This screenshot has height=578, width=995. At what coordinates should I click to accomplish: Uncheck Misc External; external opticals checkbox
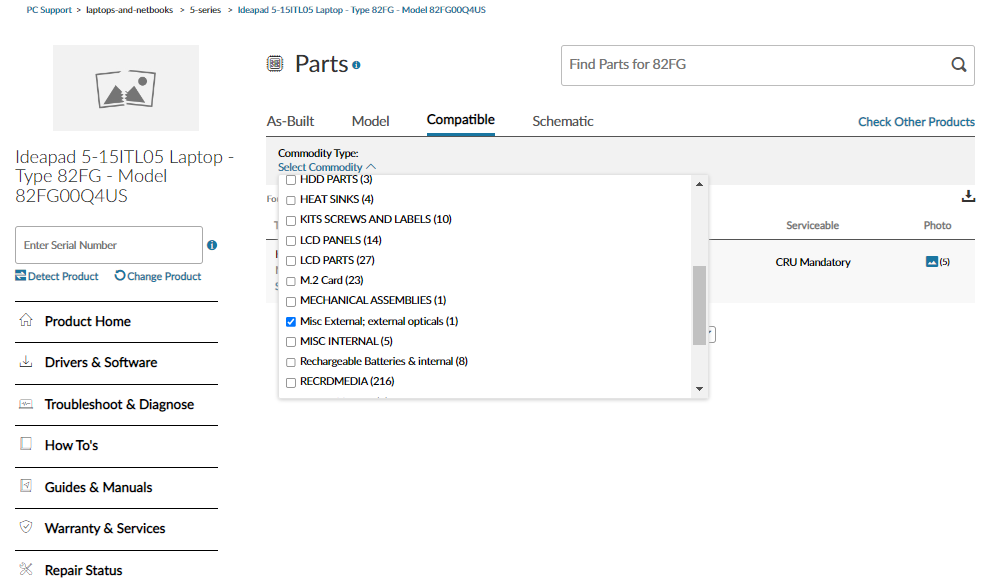click(x=291, y=322)
